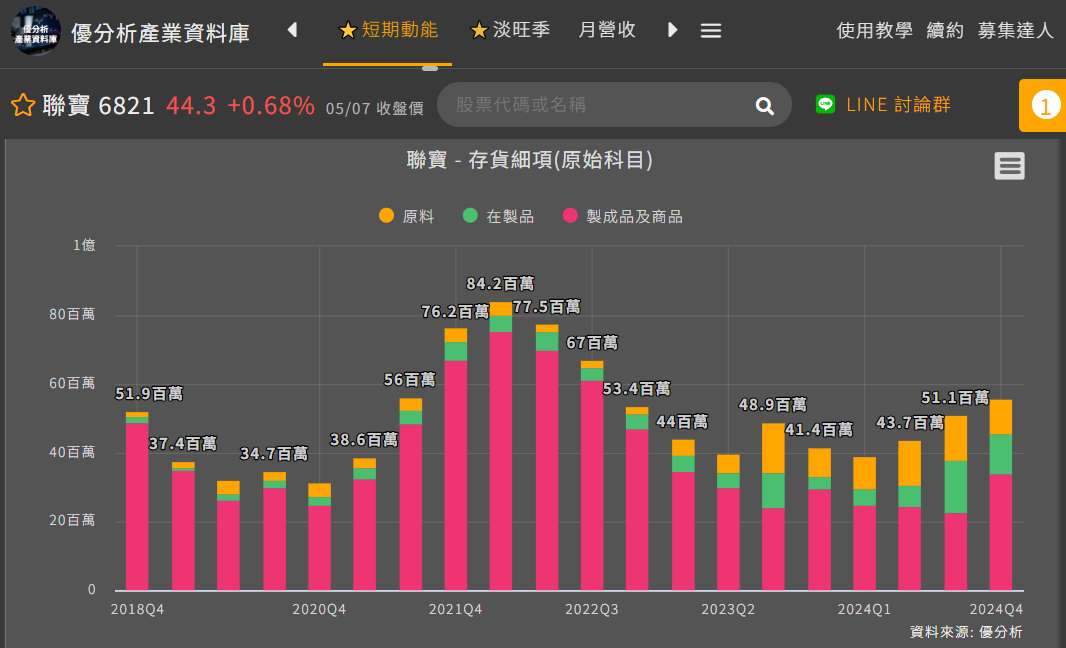Open the hamburger menu beside 月營收
Image resolution: width=1066 pixels, height=648 pixels.
(711, 31)
